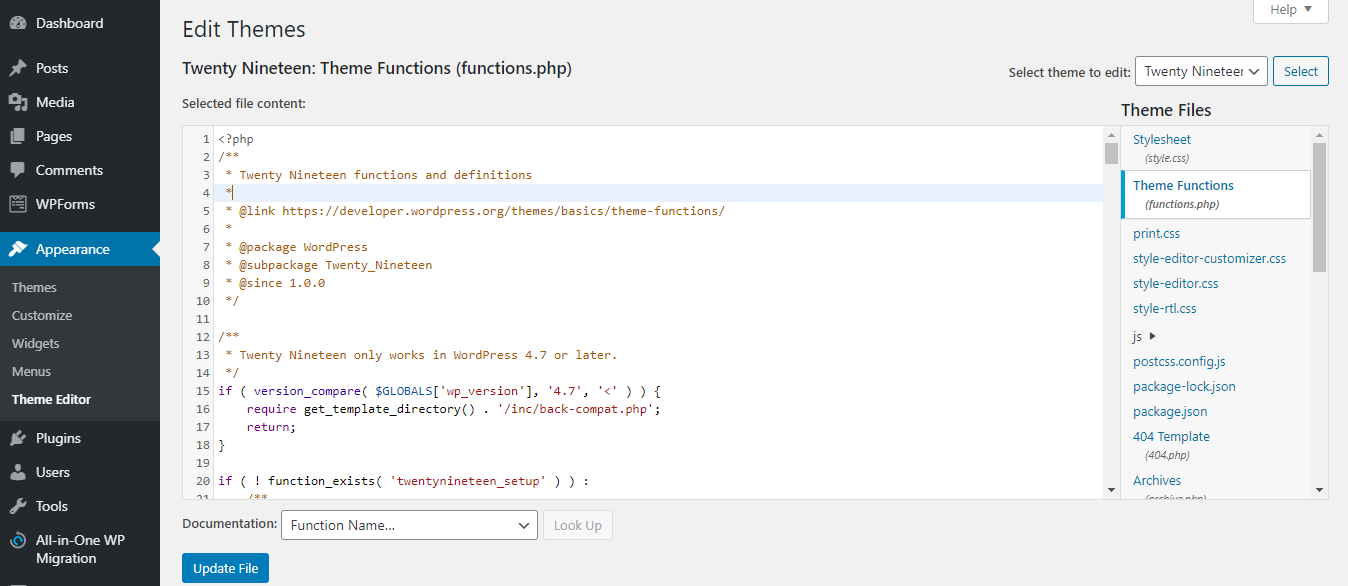Click the All-in-One WP Migration icon

coord(18,541)
